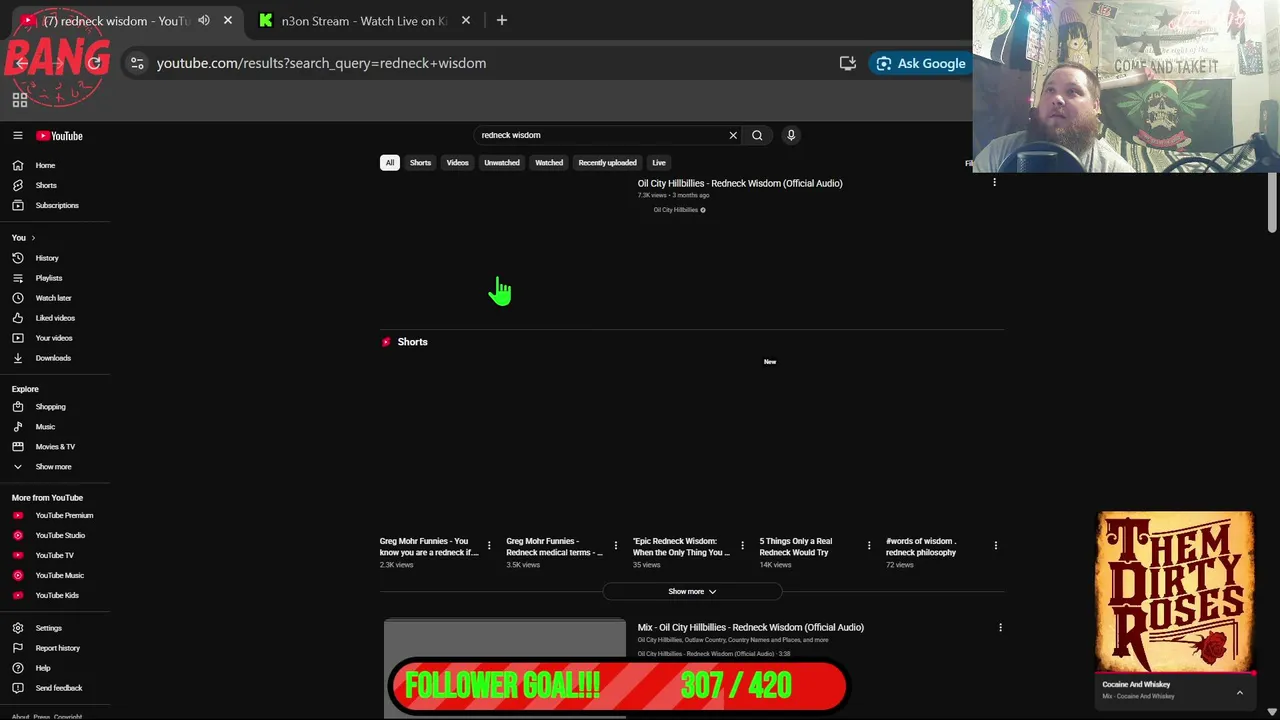Click the Ask Google button
This screenshot has height=720, width=1280.
(x=921, y=63)
